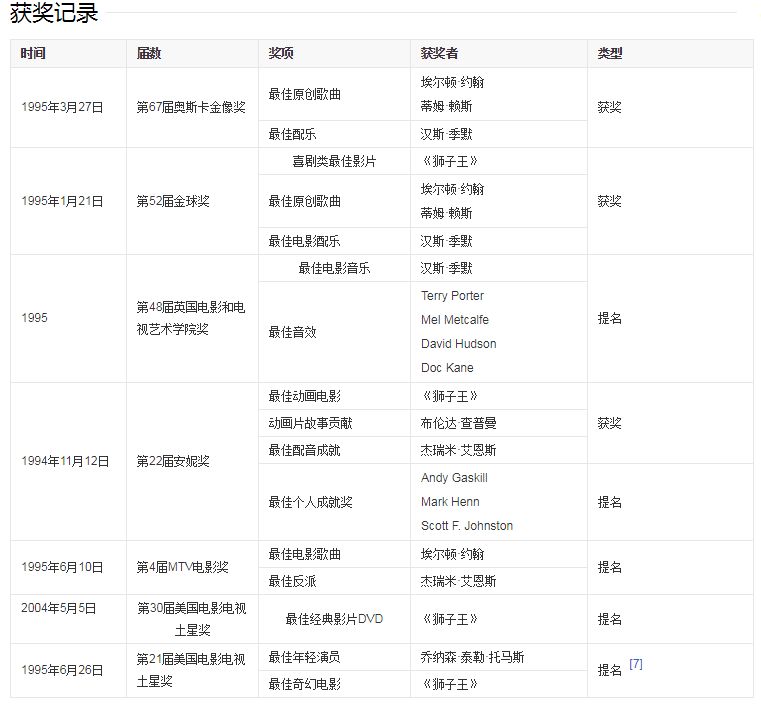This screenshot has width=761, height=704.
Task: Select 最佳个人成就奖 award
Action: 310,502
